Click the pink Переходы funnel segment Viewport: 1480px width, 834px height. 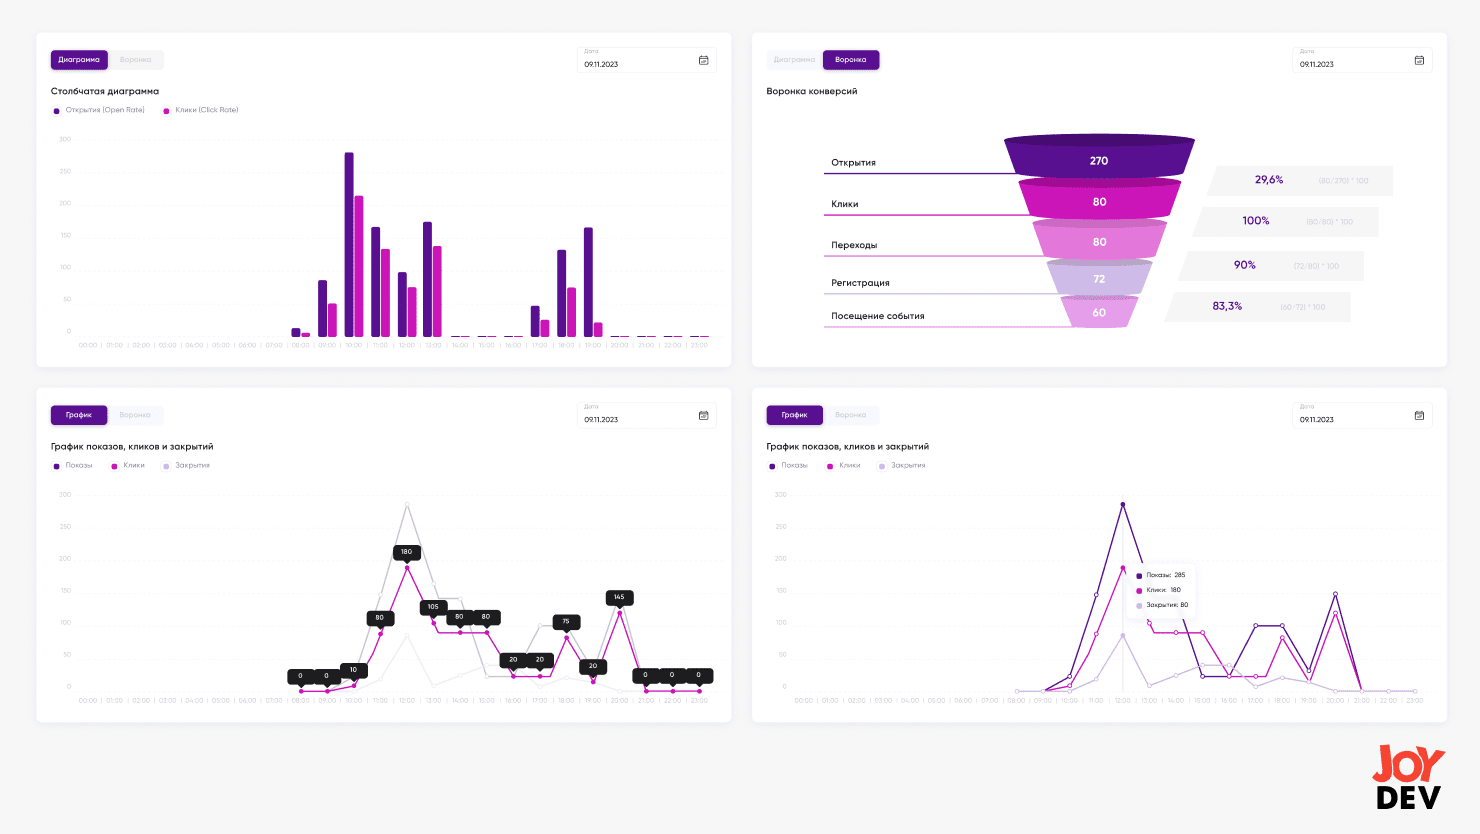click(1099, 241)
